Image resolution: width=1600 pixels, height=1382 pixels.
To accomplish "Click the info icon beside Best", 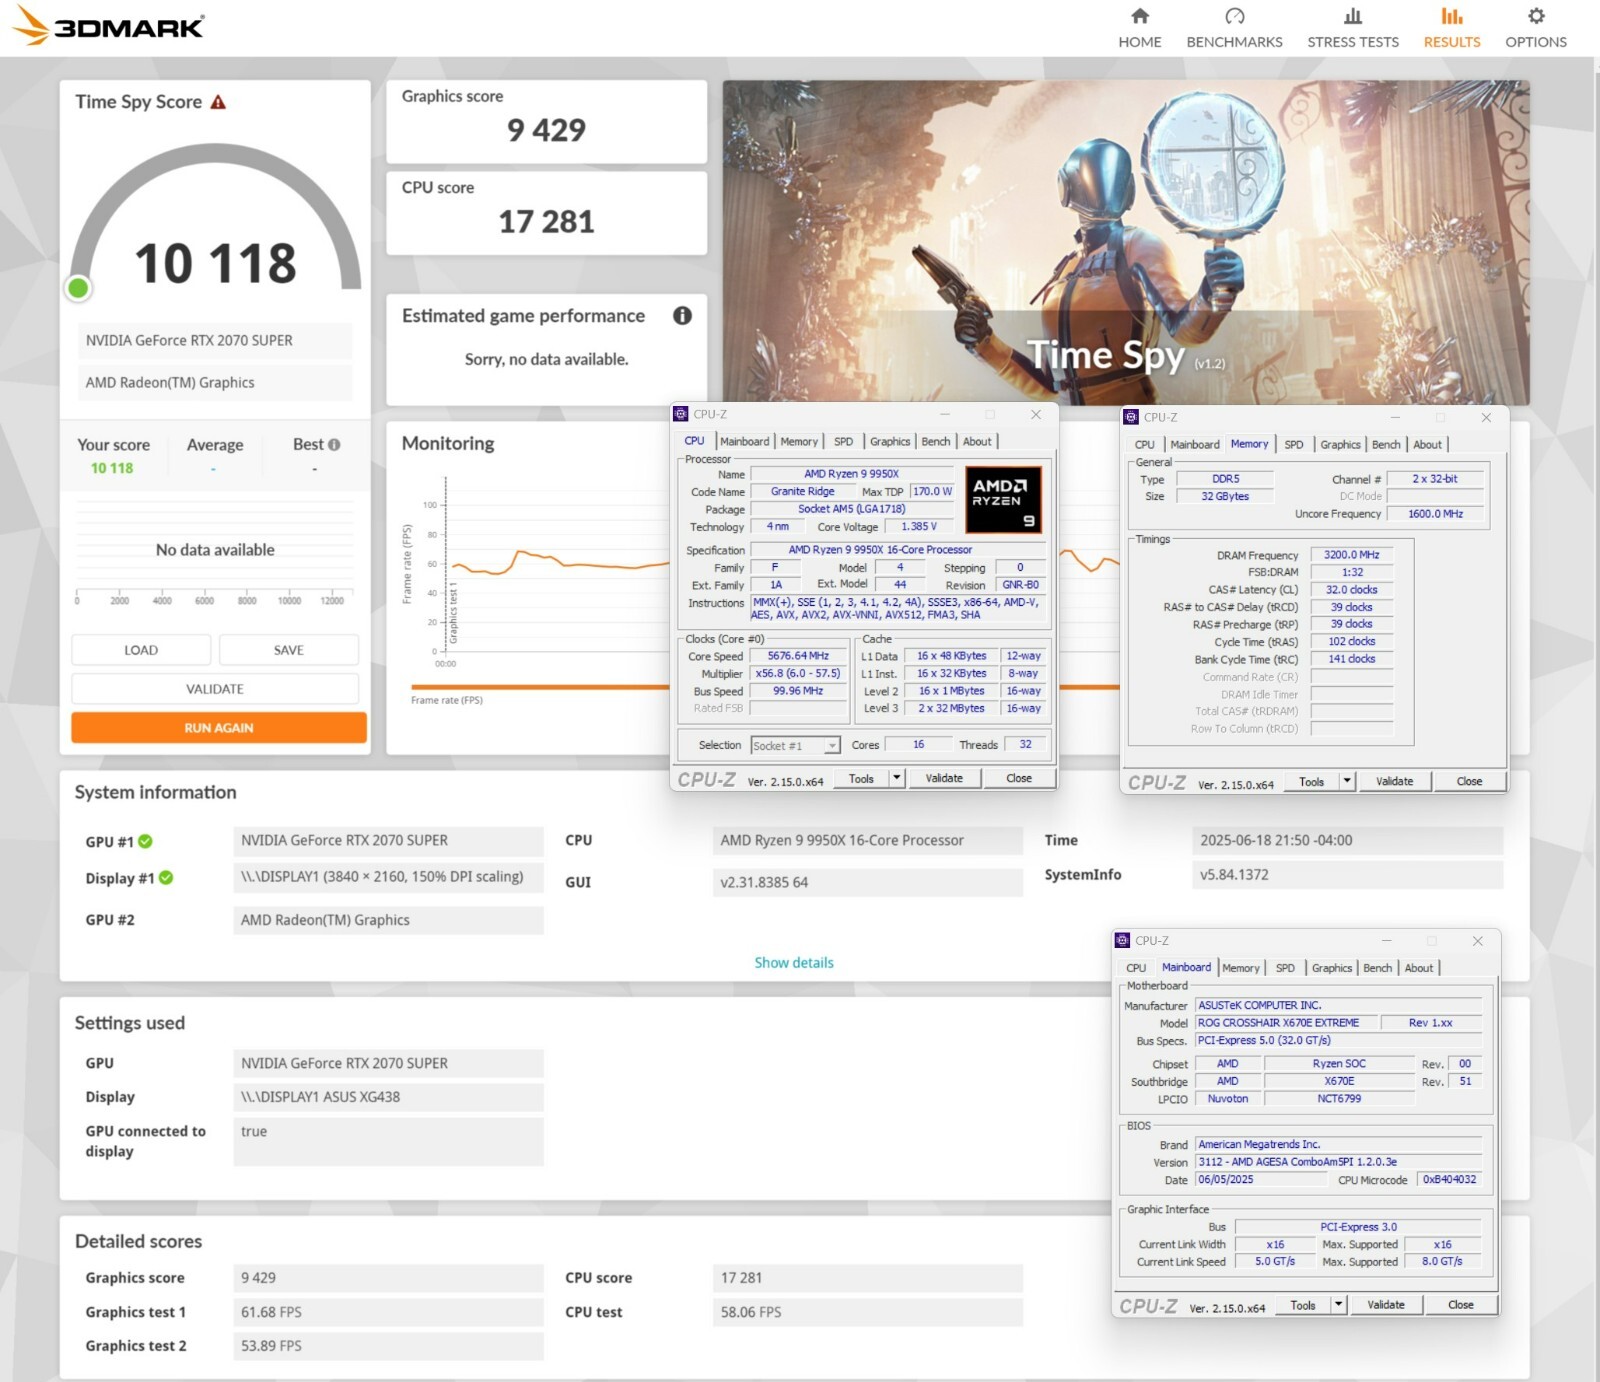I will click(x=334, y=445).
